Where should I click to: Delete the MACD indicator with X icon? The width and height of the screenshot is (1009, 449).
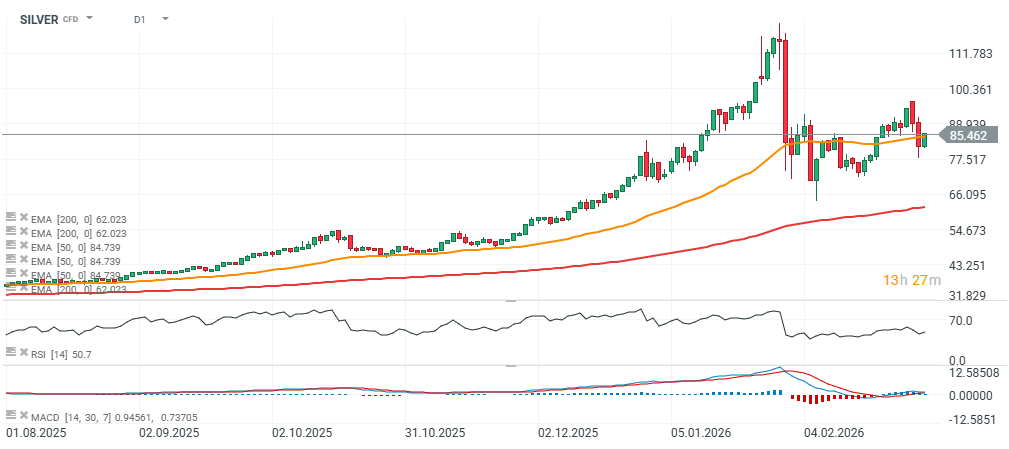(22, 414)
